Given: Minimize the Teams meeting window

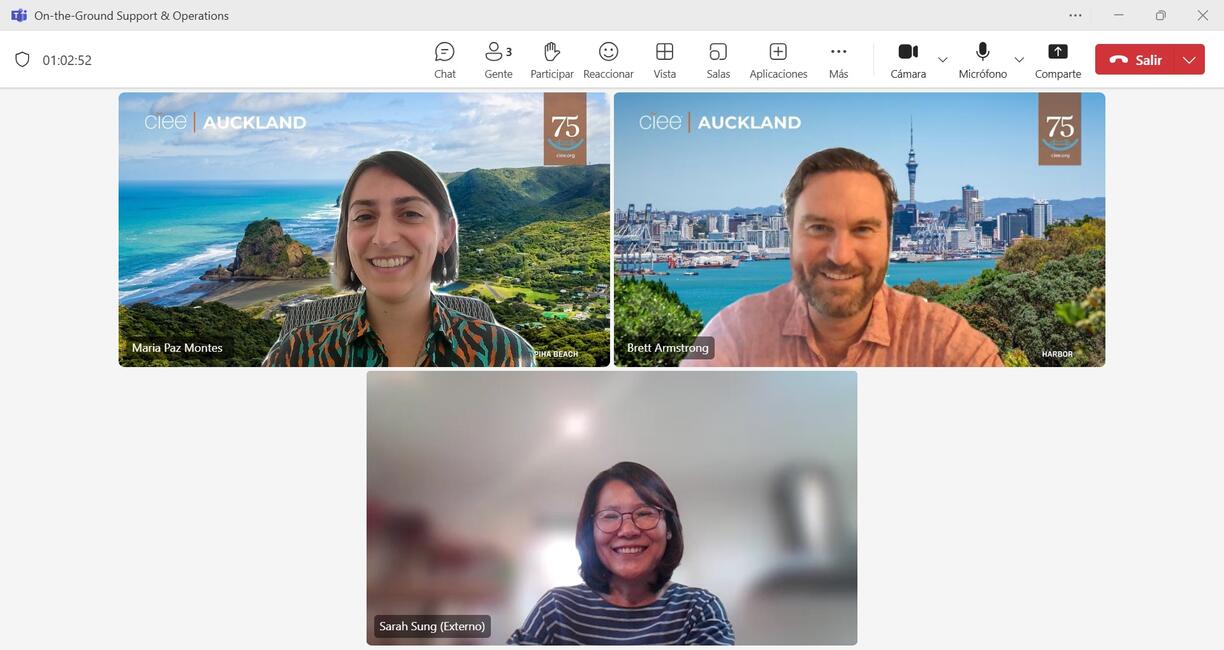Looking at the screenshot, I should point(1119,15).
